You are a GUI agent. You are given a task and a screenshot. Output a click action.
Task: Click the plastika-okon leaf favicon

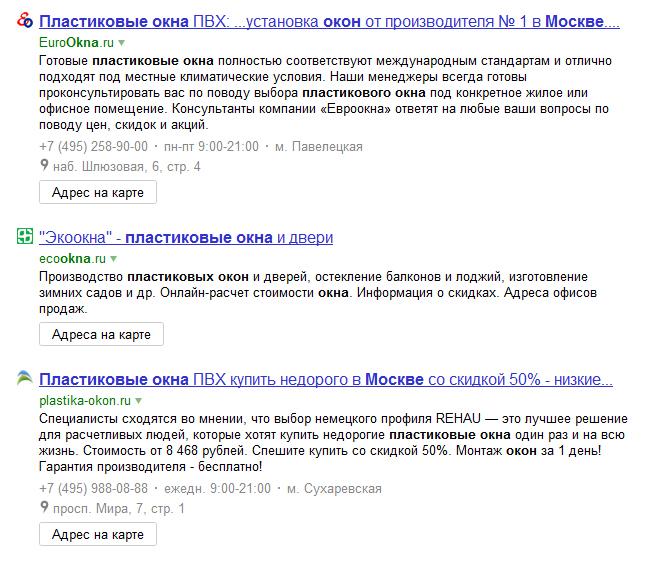pyautogui.click(x=24, y=378)
